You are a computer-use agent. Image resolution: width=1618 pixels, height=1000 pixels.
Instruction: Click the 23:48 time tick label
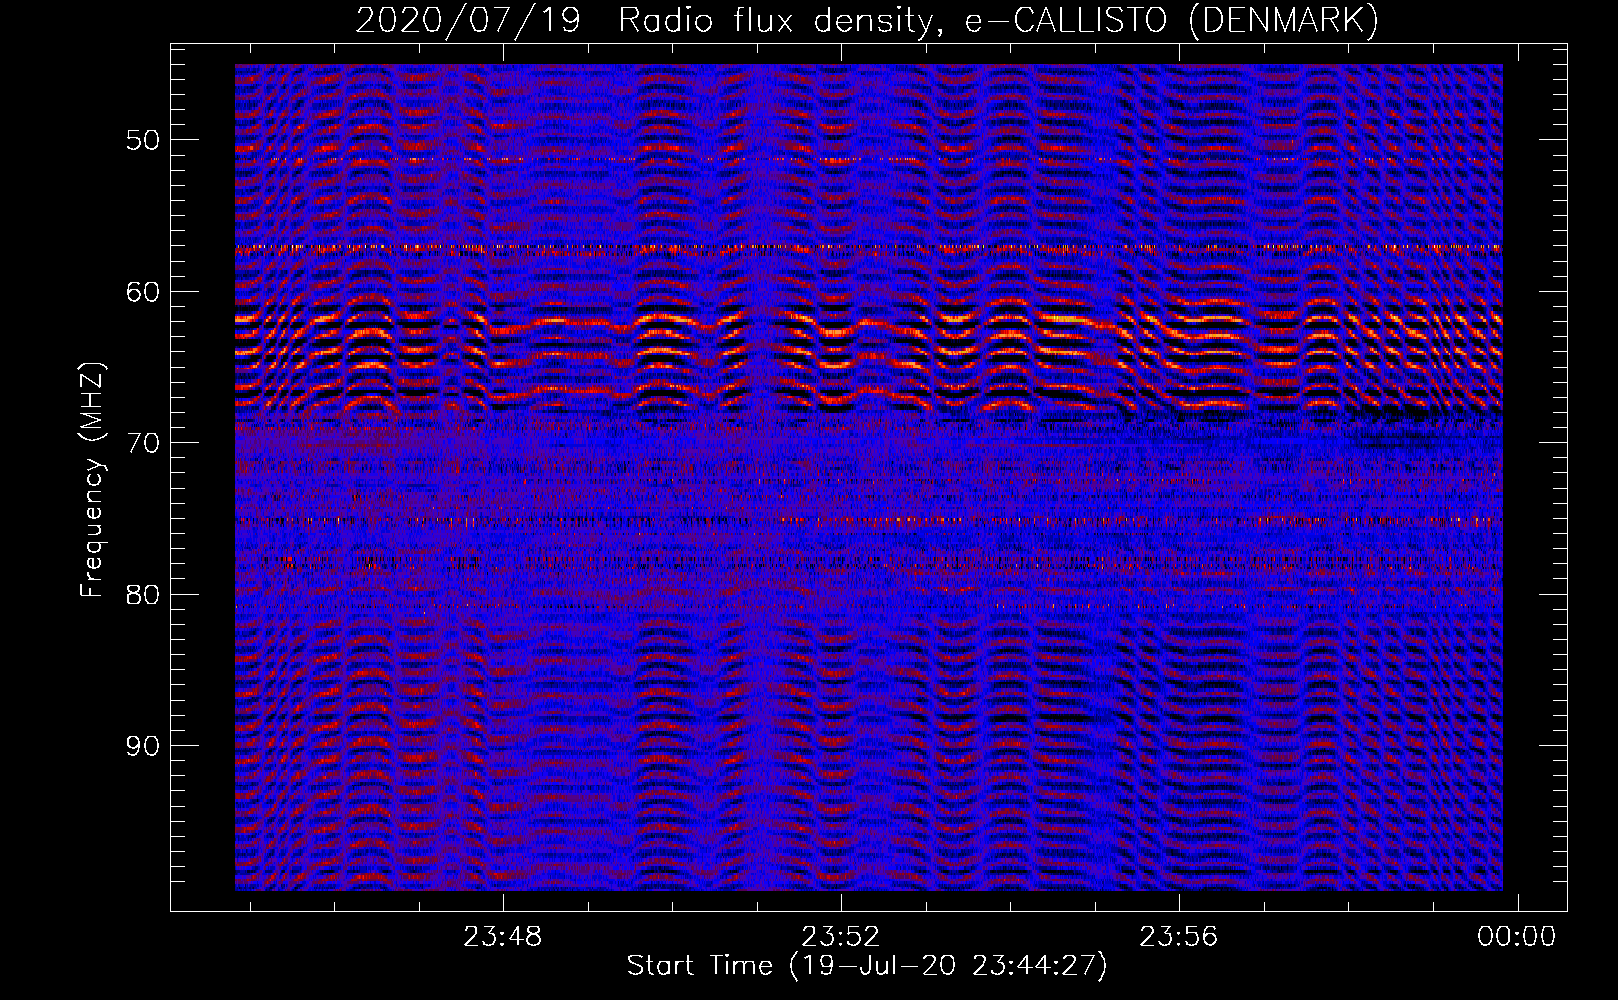tap(502, 937)
